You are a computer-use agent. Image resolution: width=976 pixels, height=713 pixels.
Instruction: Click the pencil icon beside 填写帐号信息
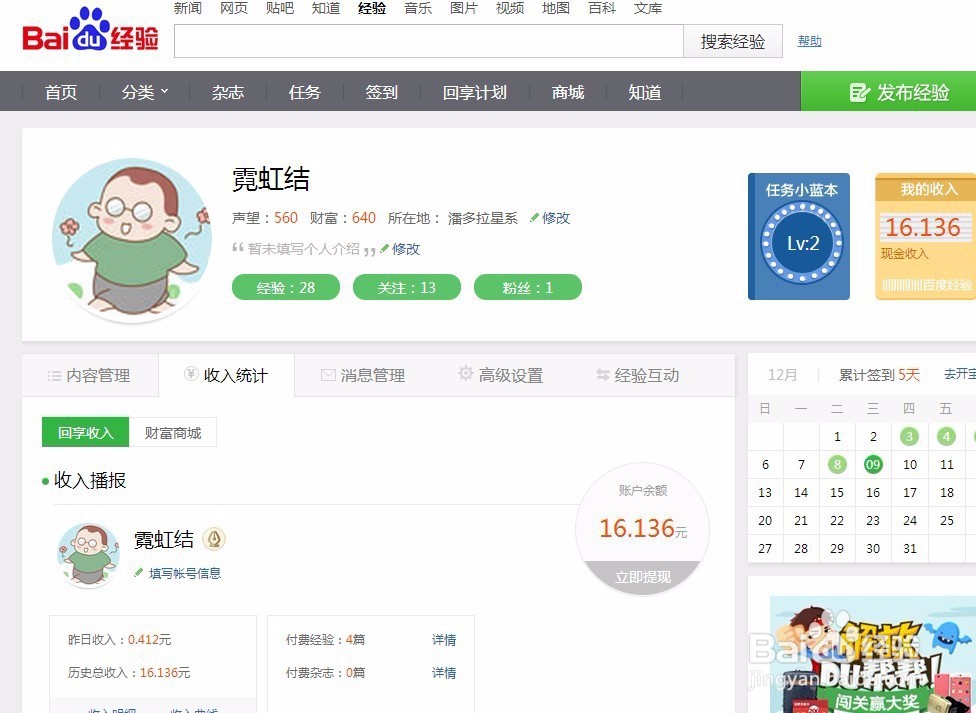point(138,573)
